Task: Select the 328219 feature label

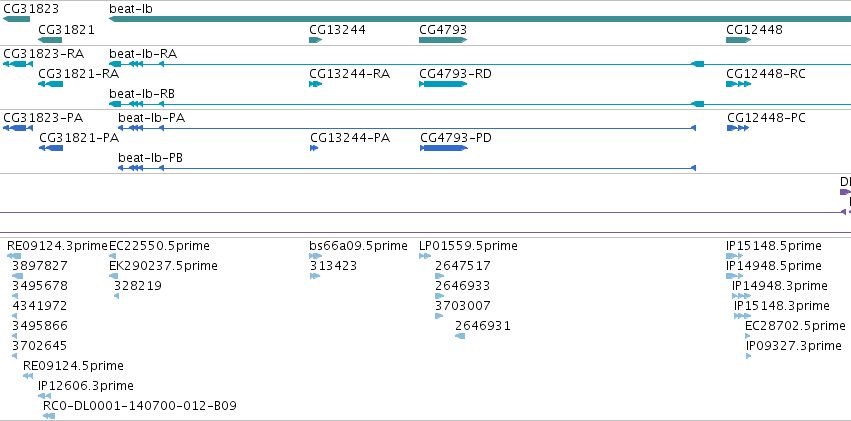Action: click(138, 286)
